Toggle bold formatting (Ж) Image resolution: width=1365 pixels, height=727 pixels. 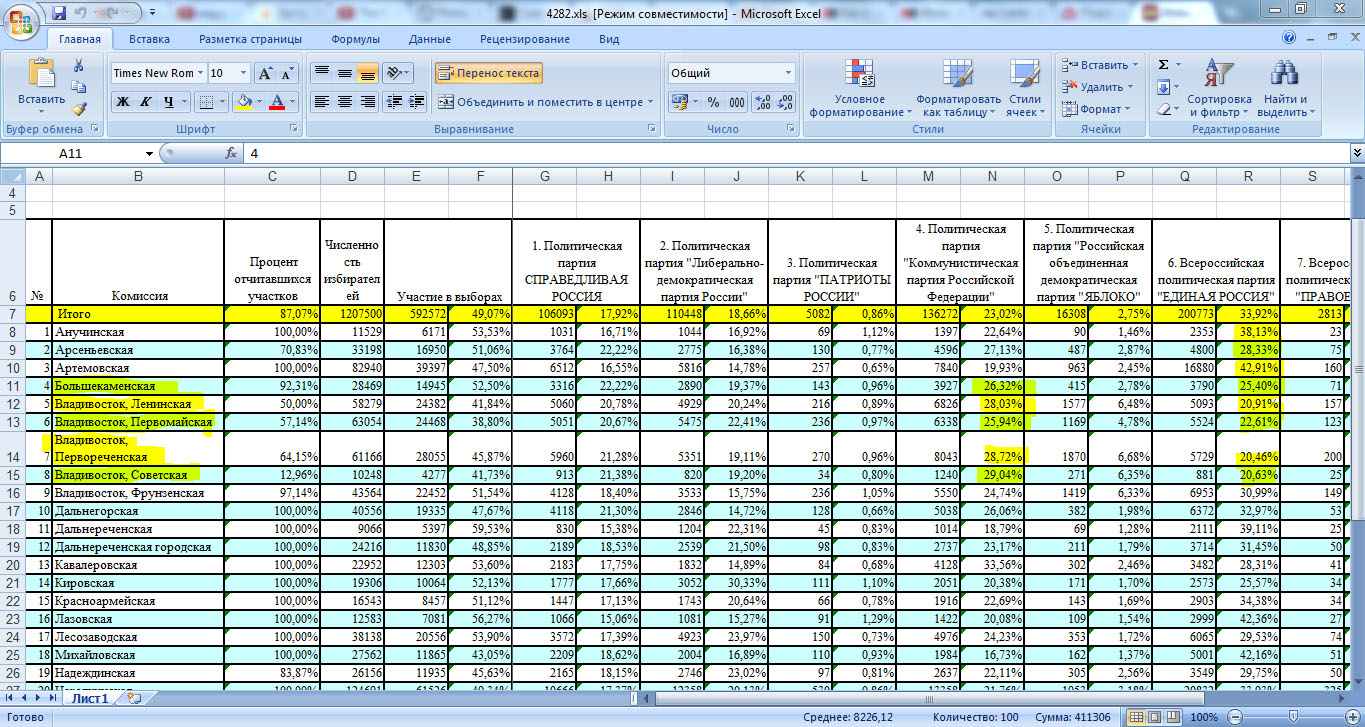123,102
